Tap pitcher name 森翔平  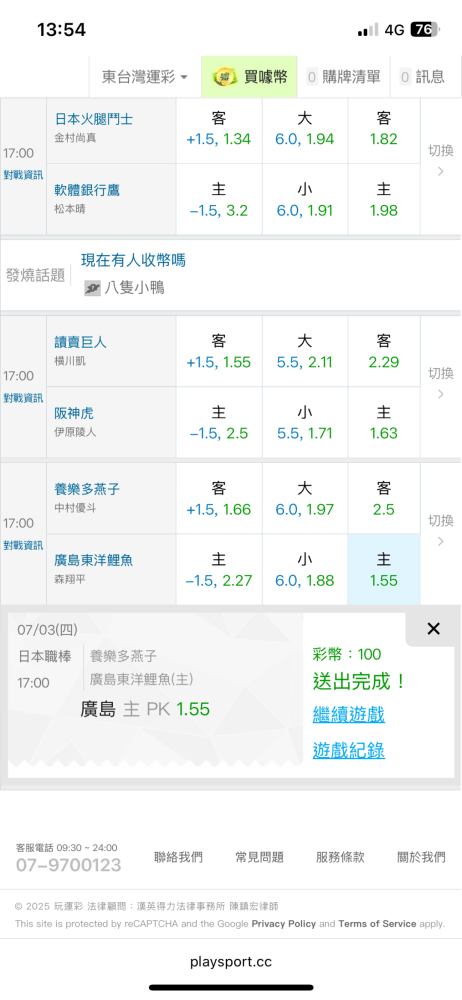pos(70,578)
